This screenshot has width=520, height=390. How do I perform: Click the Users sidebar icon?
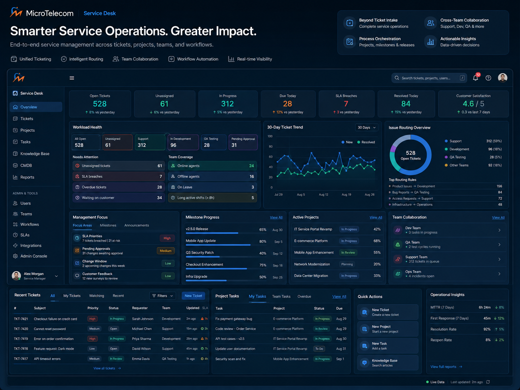pyautogui.click(x=15, y=203)
